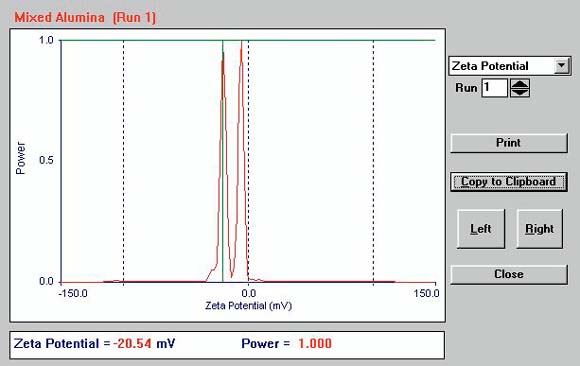Close the zeta potential window

click(509, 274)
